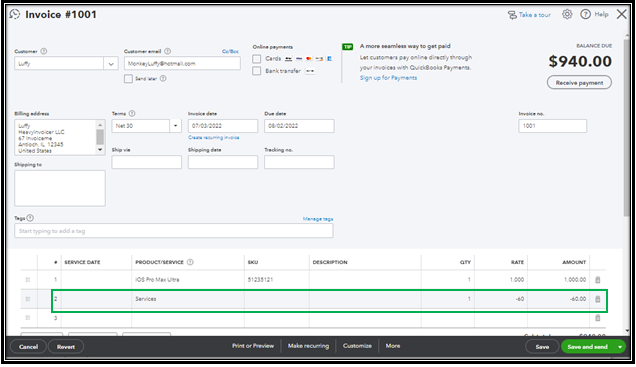The height and width of the screenshot is (367, 636).
Task: Open the settings gear icon
Action: tap(567, 14)
